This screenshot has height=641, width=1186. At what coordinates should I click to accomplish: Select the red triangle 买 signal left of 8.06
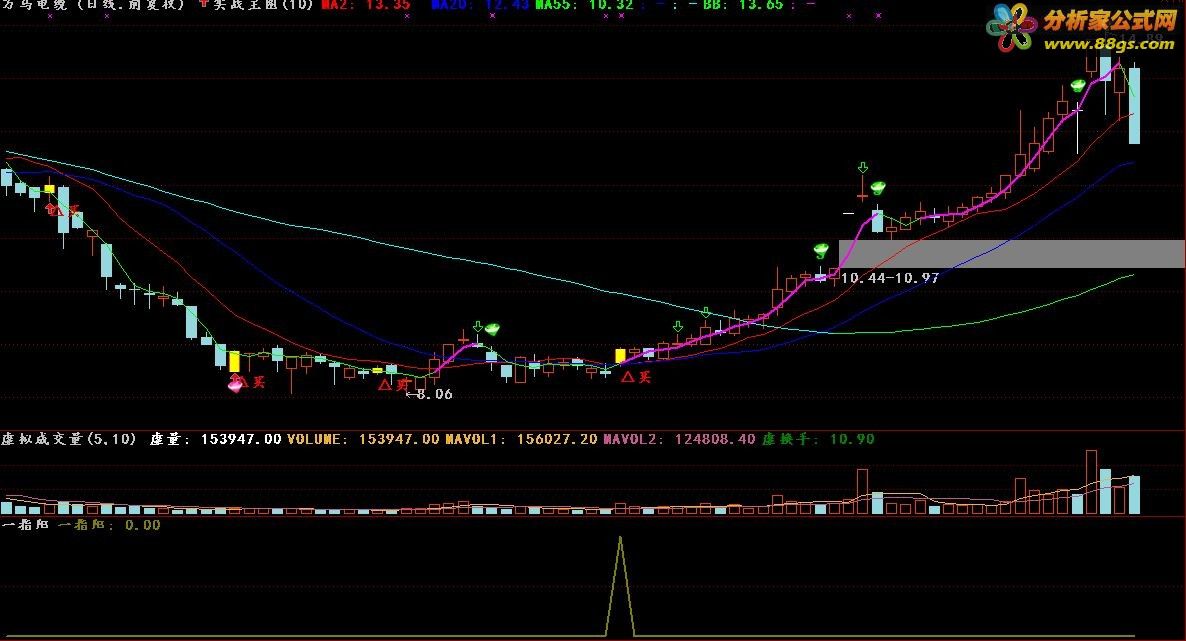393,384
